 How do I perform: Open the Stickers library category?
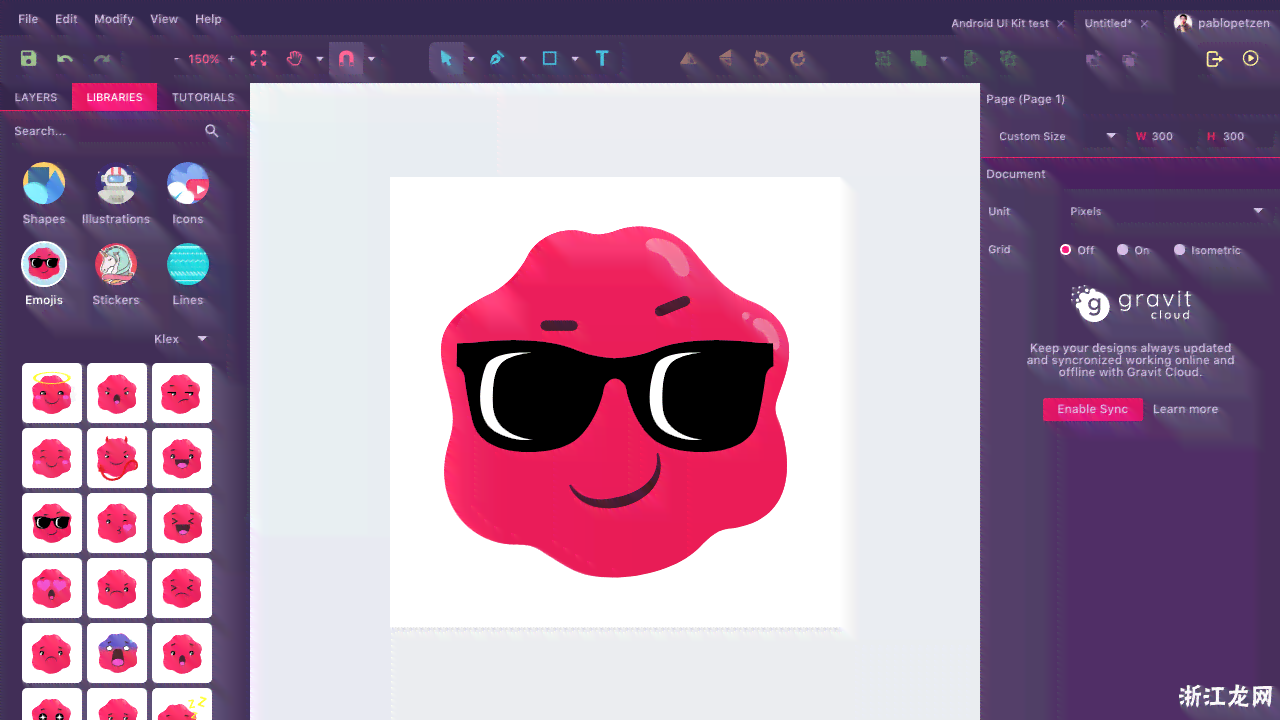pyautogui.click(x=116, y=275)
